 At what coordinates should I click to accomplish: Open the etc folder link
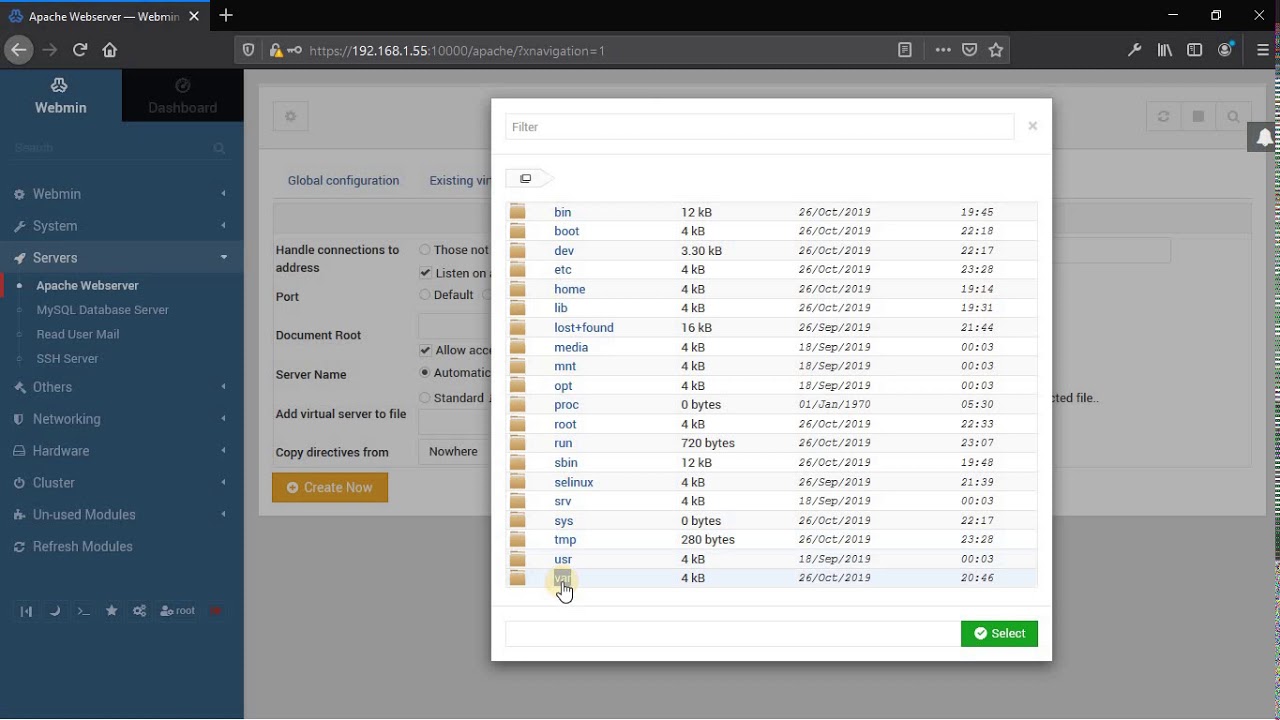coord(563,270)
